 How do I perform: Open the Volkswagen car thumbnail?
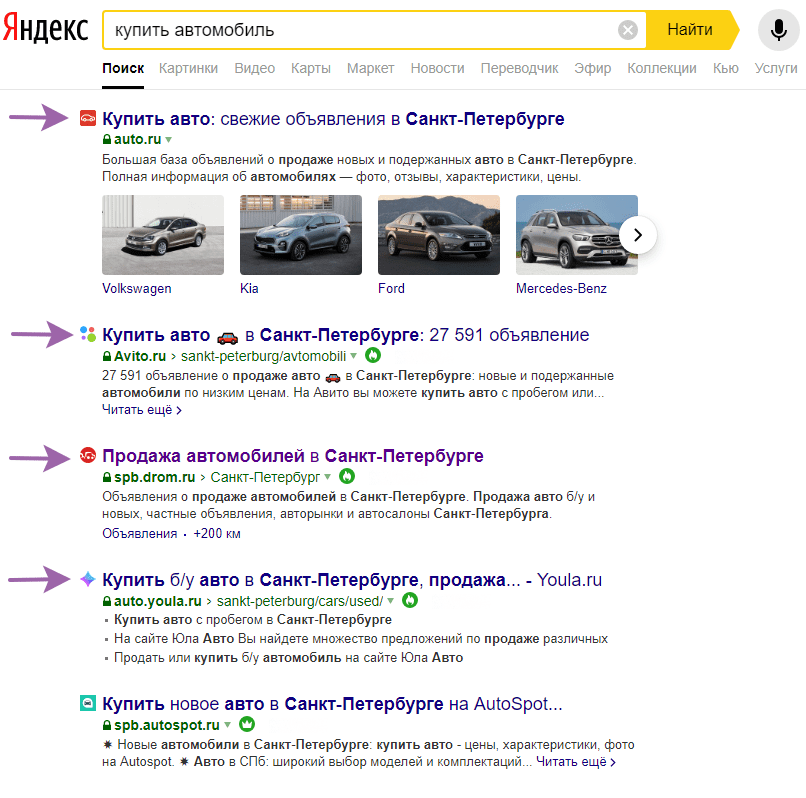163,235
